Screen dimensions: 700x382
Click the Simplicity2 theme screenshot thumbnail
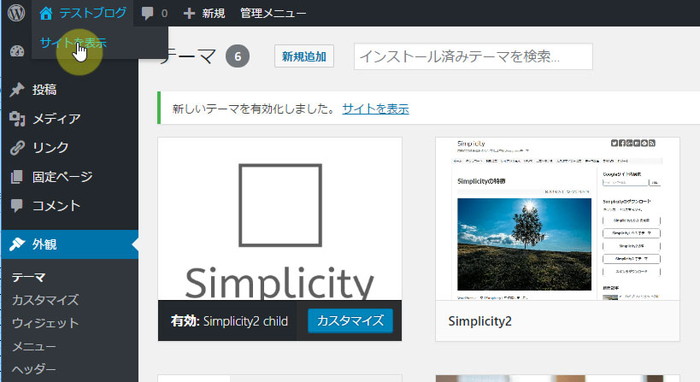click(558, 219)
